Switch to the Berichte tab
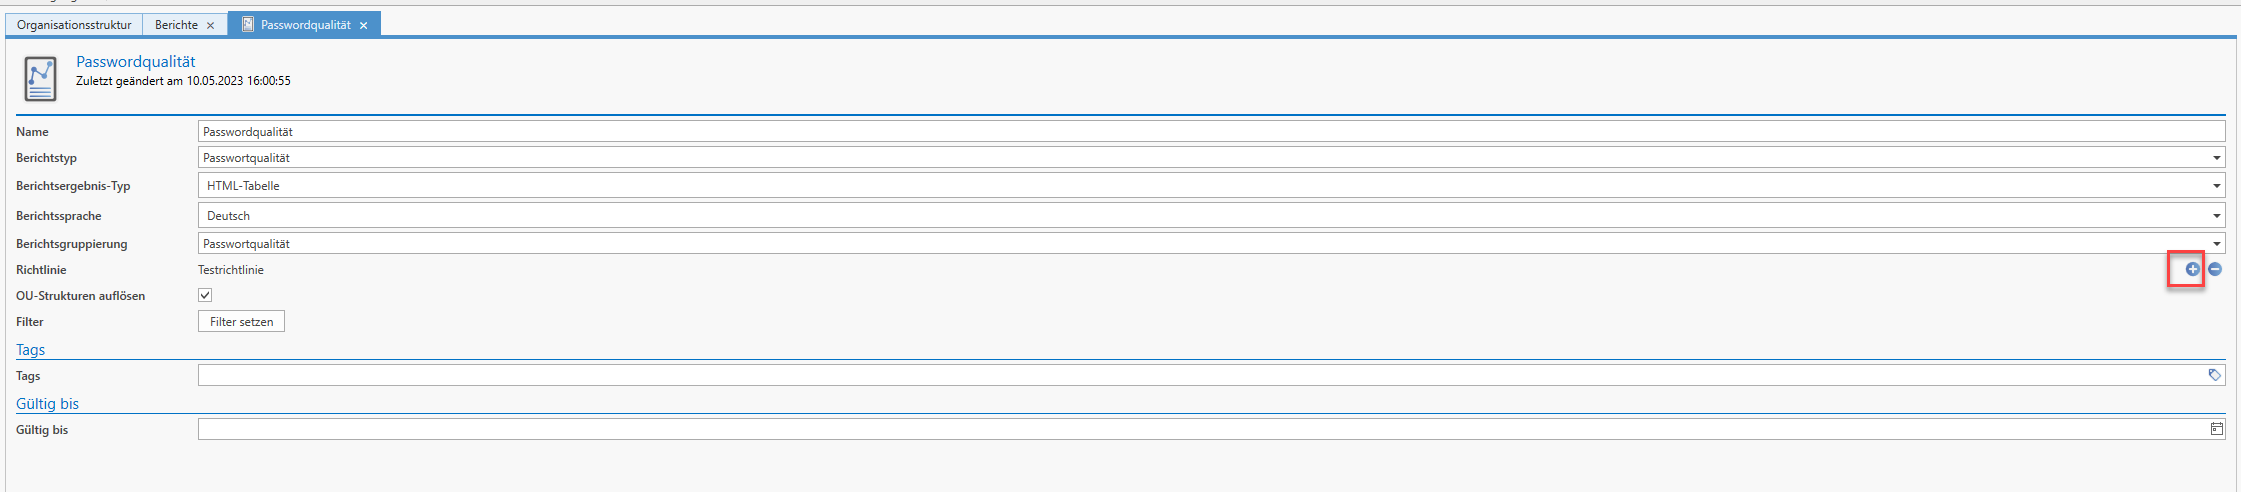 [x=176, y=25]
